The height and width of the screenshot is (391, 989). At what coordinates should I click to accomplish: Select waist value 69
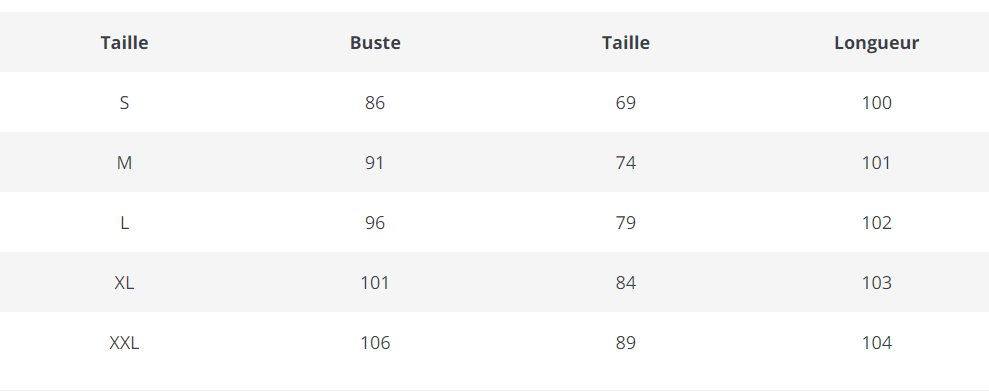[x=626, y=102]
